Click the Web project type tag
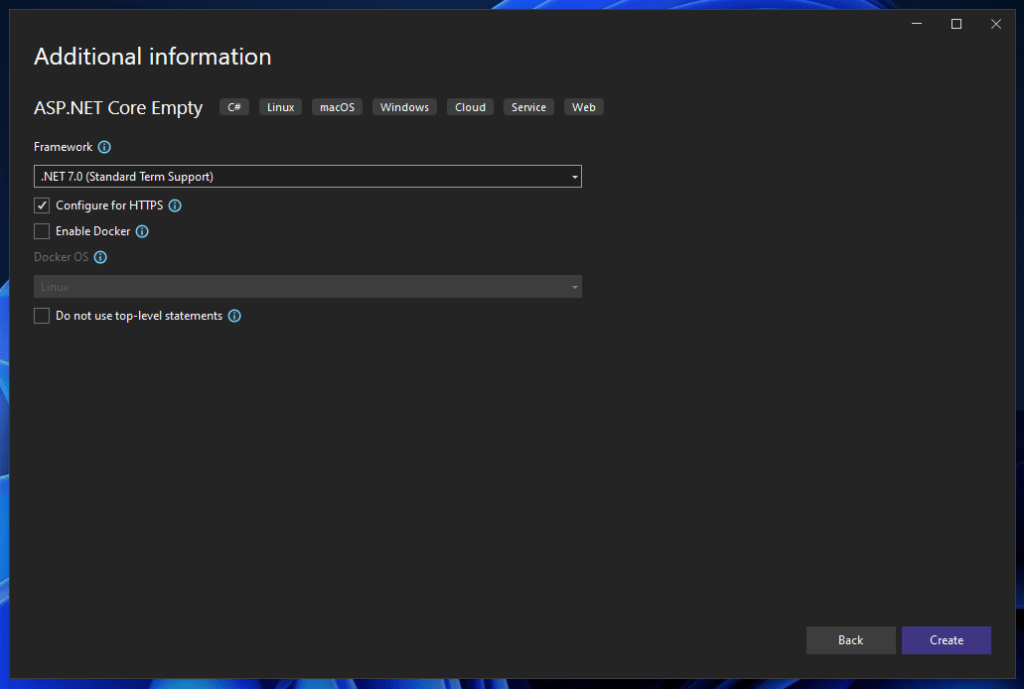Image resolution: width=1024 pixels, height=689 pixels. click(x=584, y=107)
